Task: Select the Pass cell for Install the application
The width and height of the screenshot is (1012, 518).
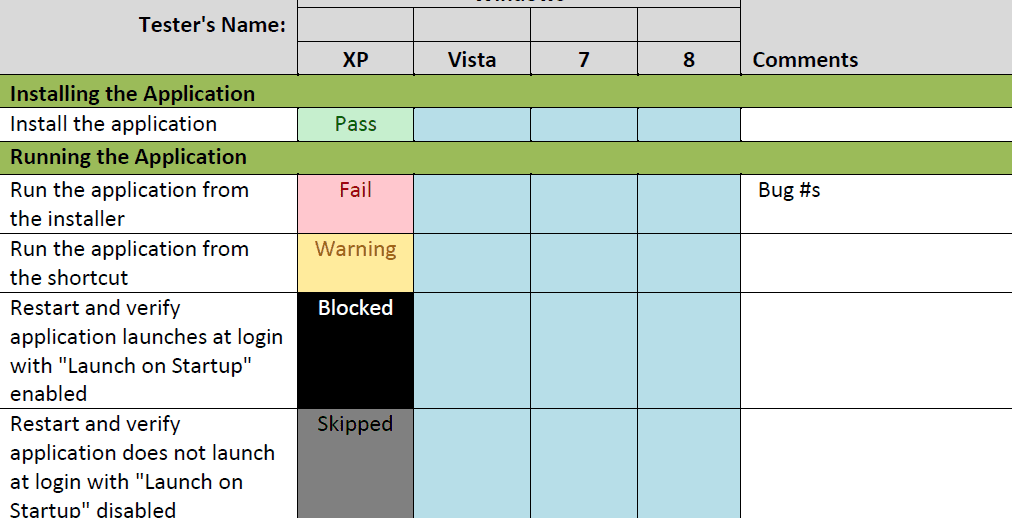Action: 356,125
